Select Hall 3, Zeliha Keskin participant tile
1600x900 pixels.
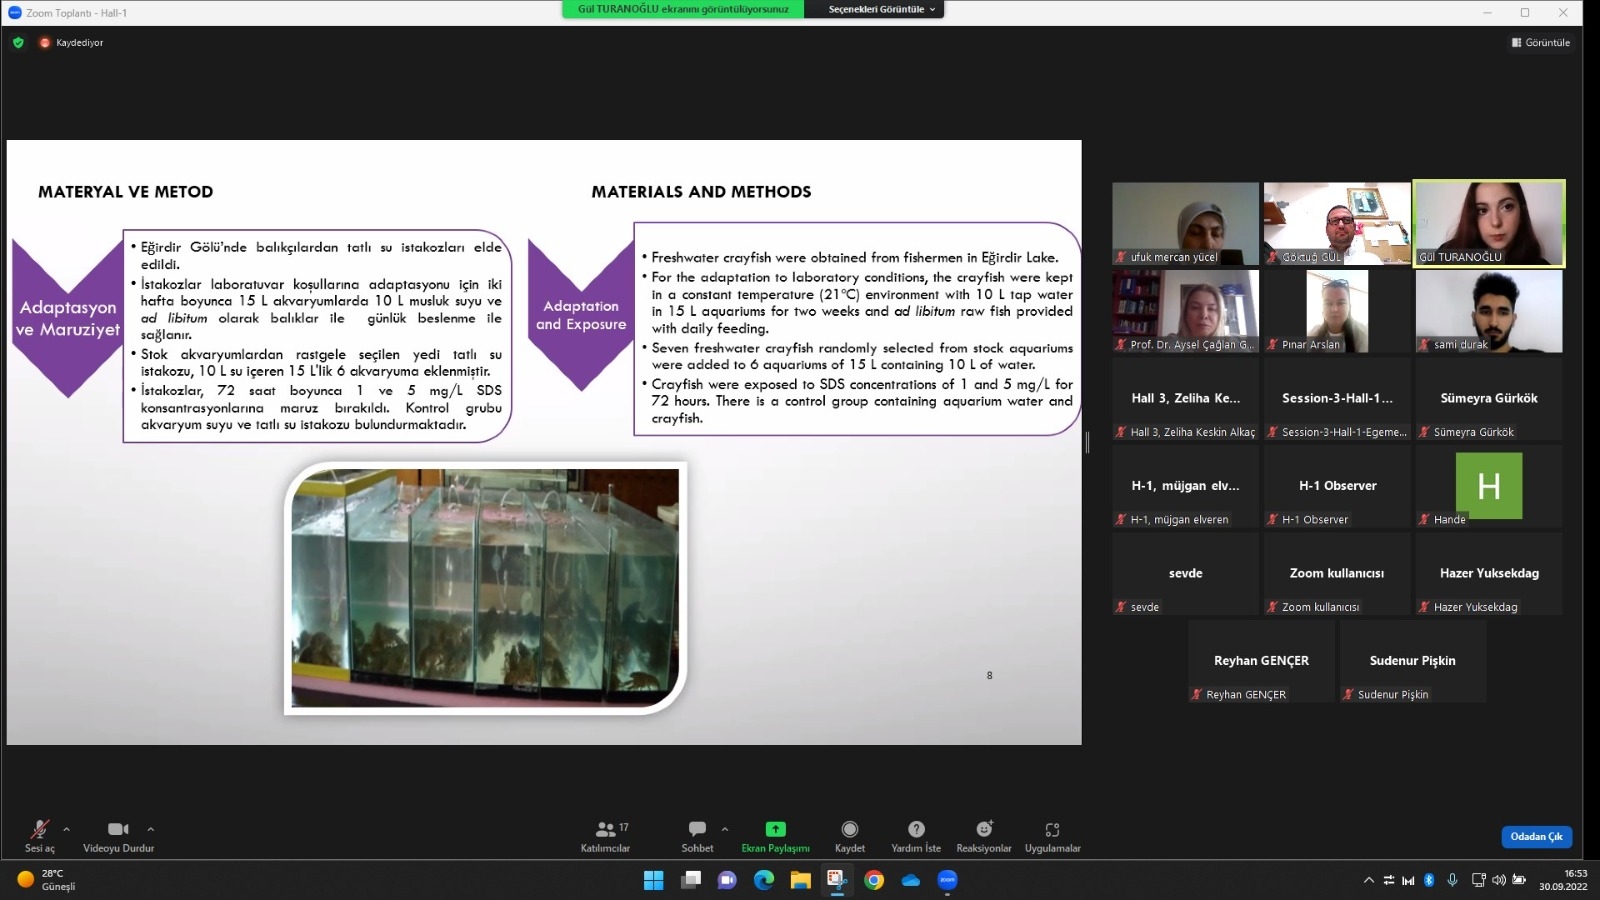(x=1186, y=398)
